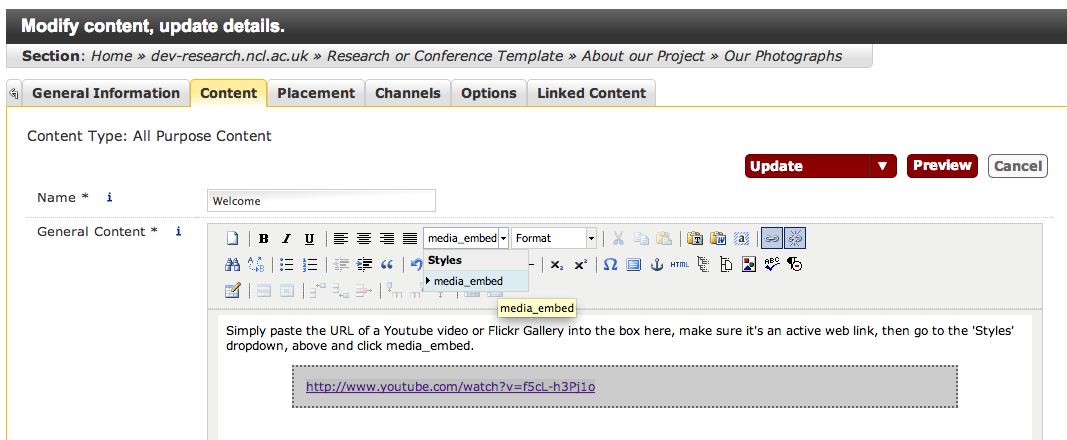Open the HTML source editor icon
This screenshot has height=440, width=1067.
[680, 265]
